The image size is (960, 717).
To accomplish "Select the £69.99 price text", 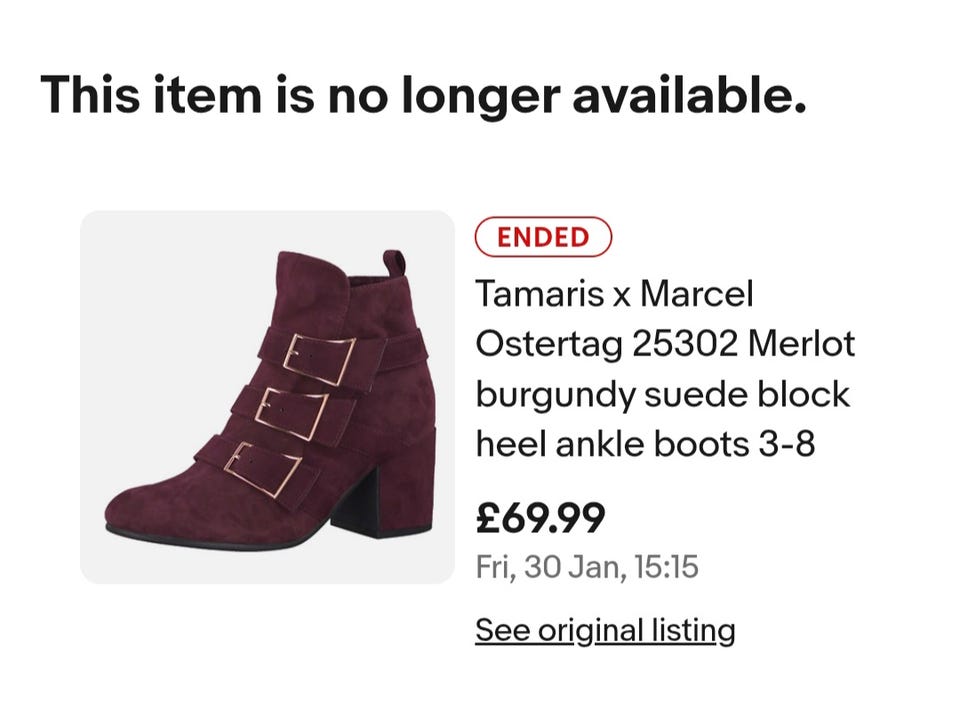I will 540,517.
